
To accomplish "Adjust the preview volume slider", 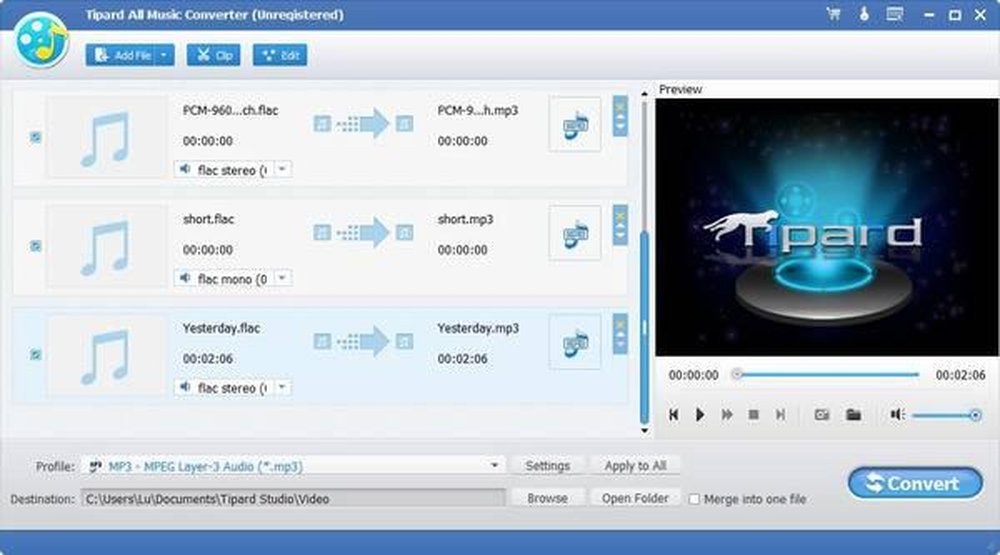I will point(947,415).
